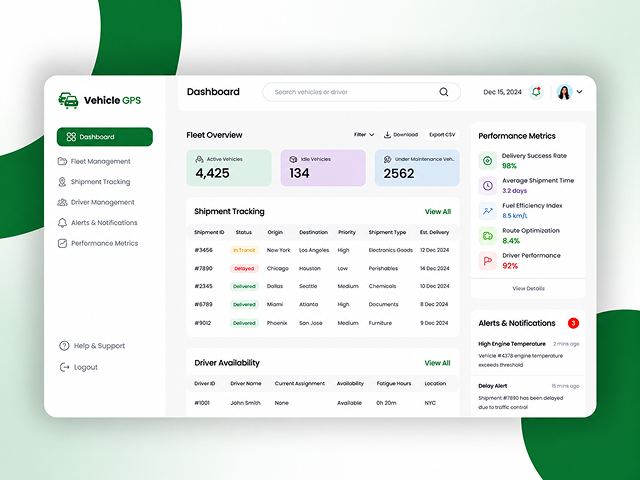Click View Details under Performance Metrics
Viewport: 640px width, 480px height.
pos(528,288)
